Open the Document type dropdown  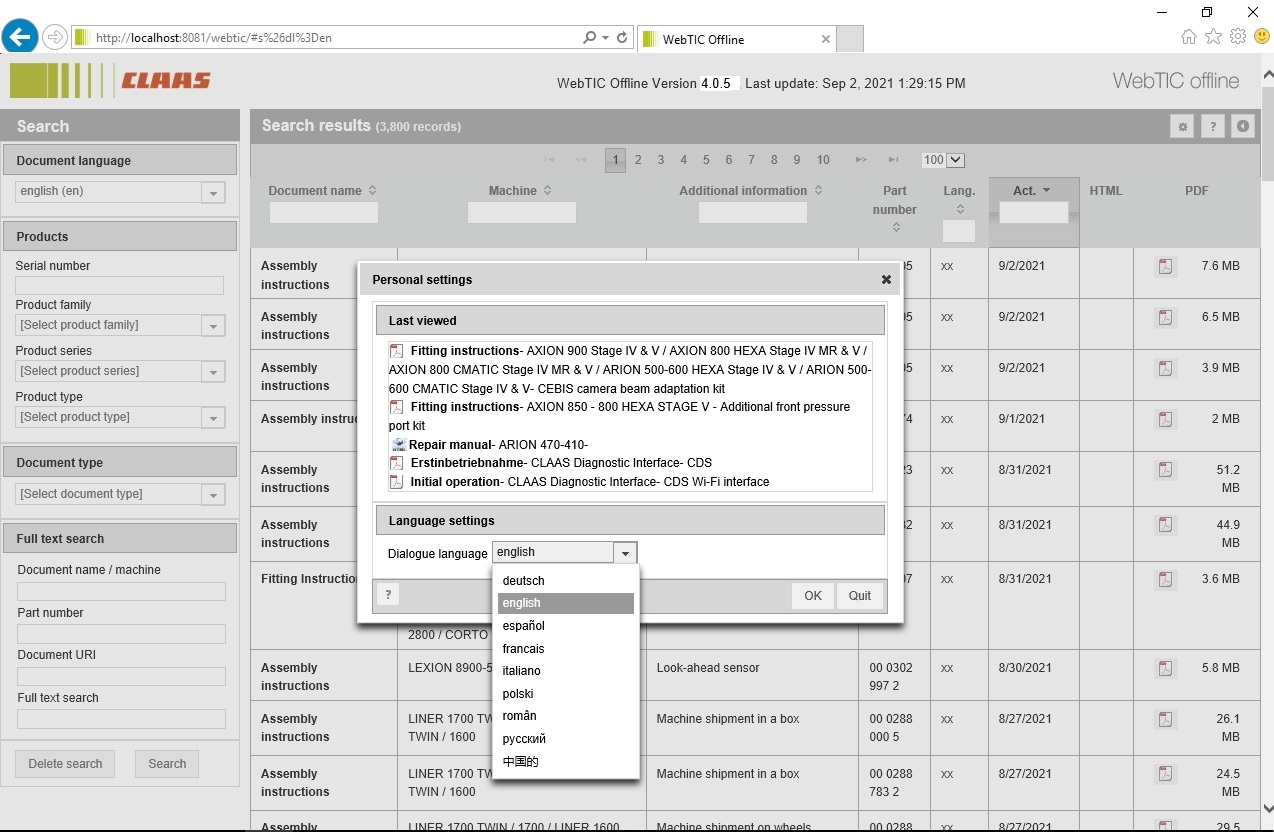point(212,495)
